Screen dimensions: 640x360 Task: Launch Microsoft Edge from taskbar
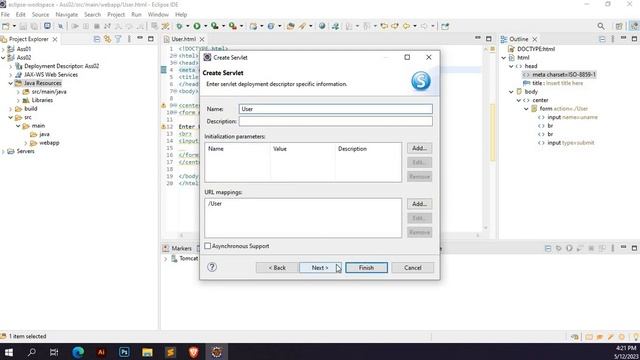78,351
